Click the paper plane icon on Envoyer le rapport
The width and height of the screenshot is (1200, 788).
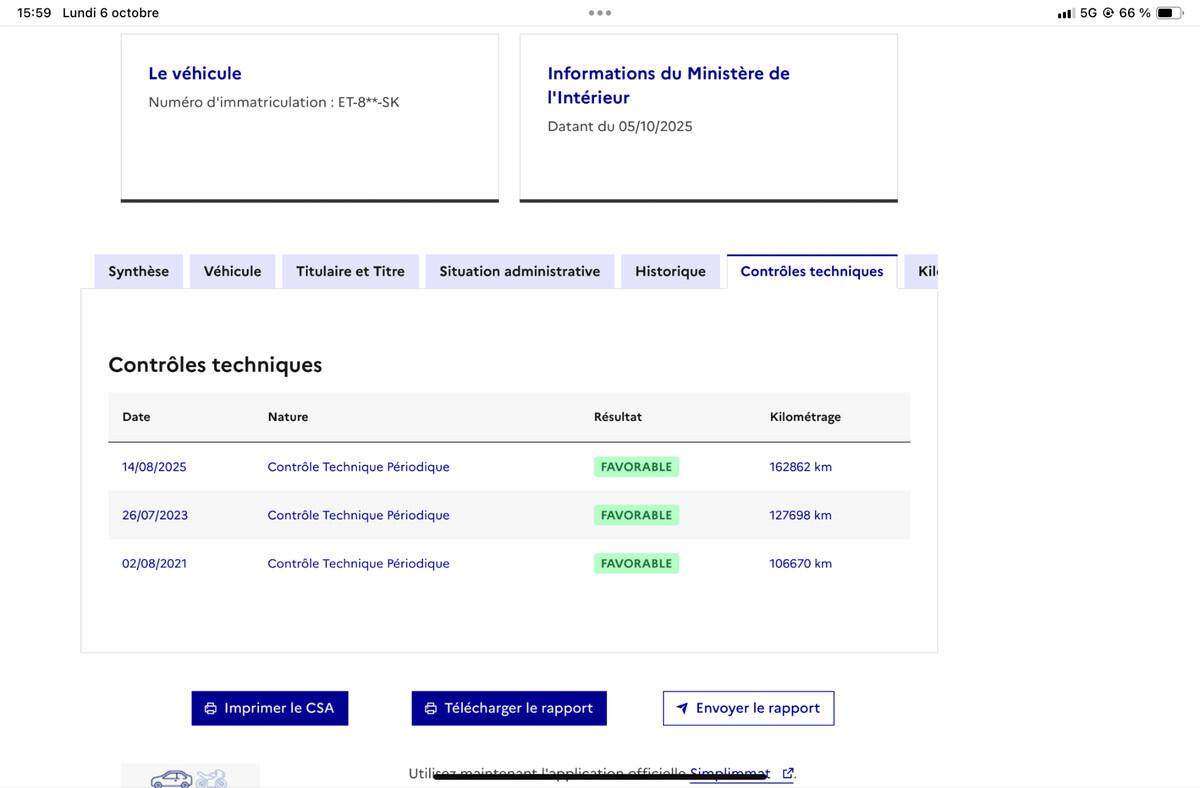(682, 708)
